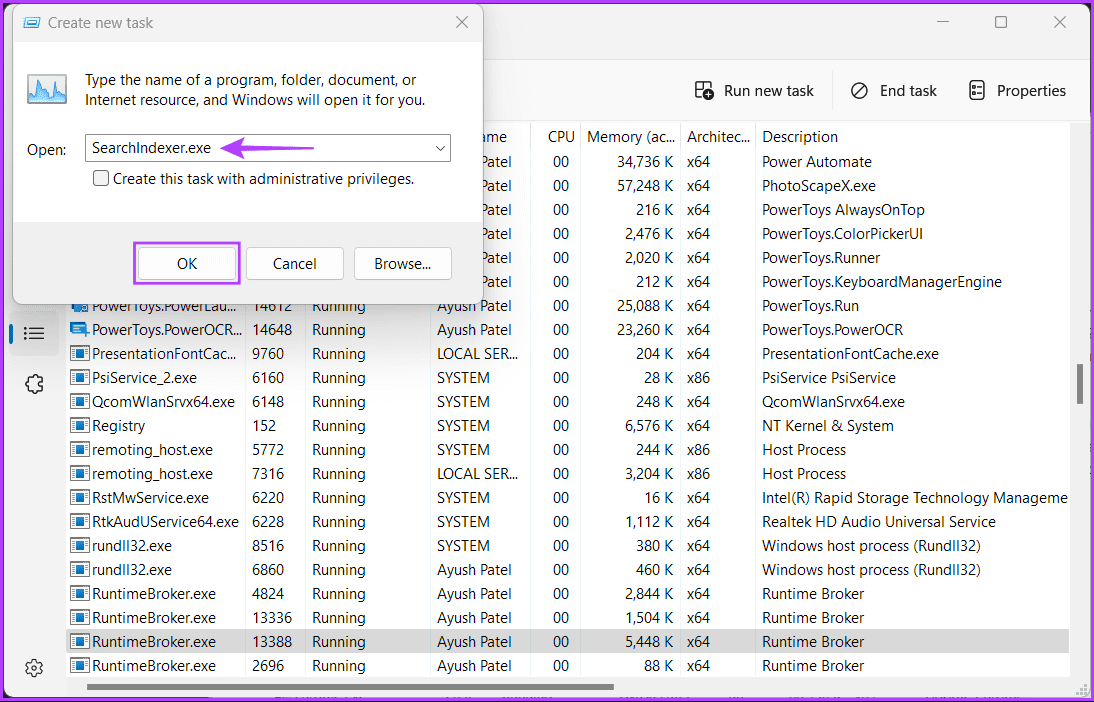Select PowerToys AlwaysOnTop description
Viewport: 1094px width, 702px height.
coord(843,210)
